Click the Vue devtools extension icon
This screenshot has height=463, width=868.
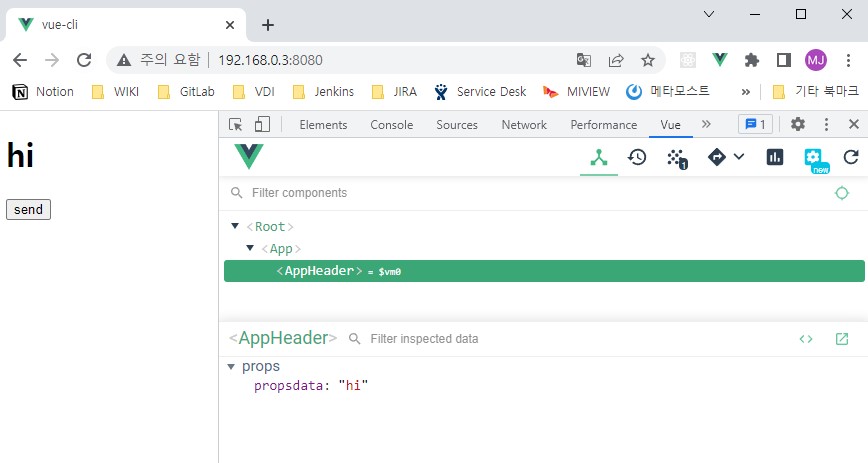(x=720, y=59)
